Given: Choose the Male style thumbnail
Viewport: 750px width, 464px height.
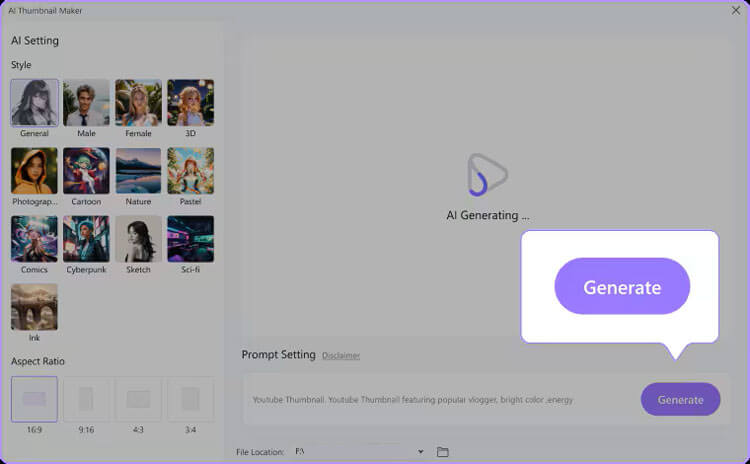Looking at the screenshot, I should pyautogui.click(x=86, y=102).
